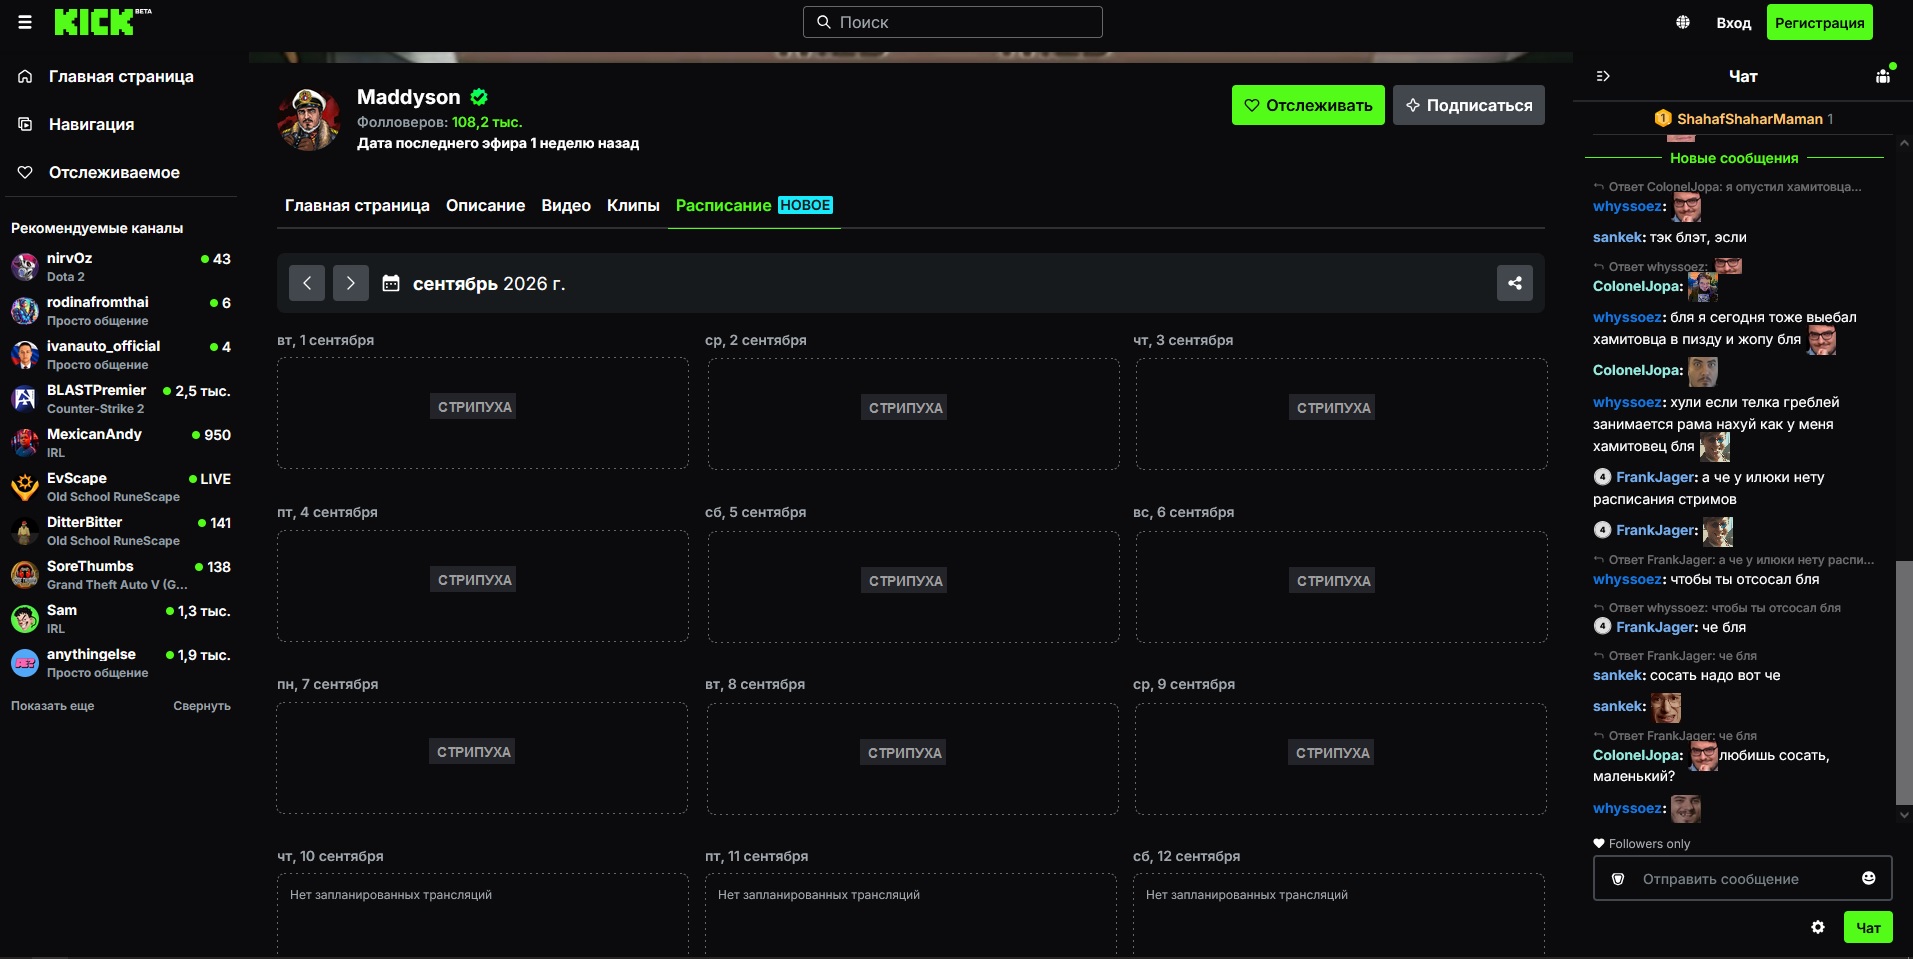Viewport: 1913px width, 959px height.
Task: Click the globe language icon
Action: (1683, 22)
